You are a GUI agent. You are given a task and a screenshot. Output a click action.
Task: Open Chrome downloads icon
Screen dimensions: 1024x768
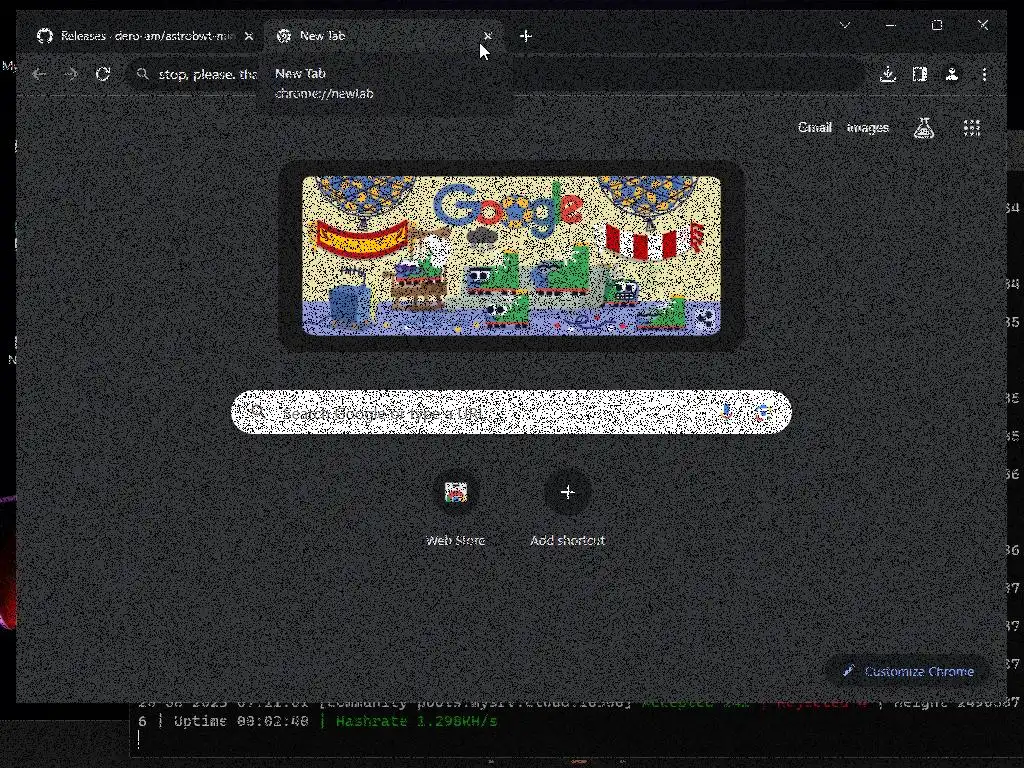pos(888,74)
